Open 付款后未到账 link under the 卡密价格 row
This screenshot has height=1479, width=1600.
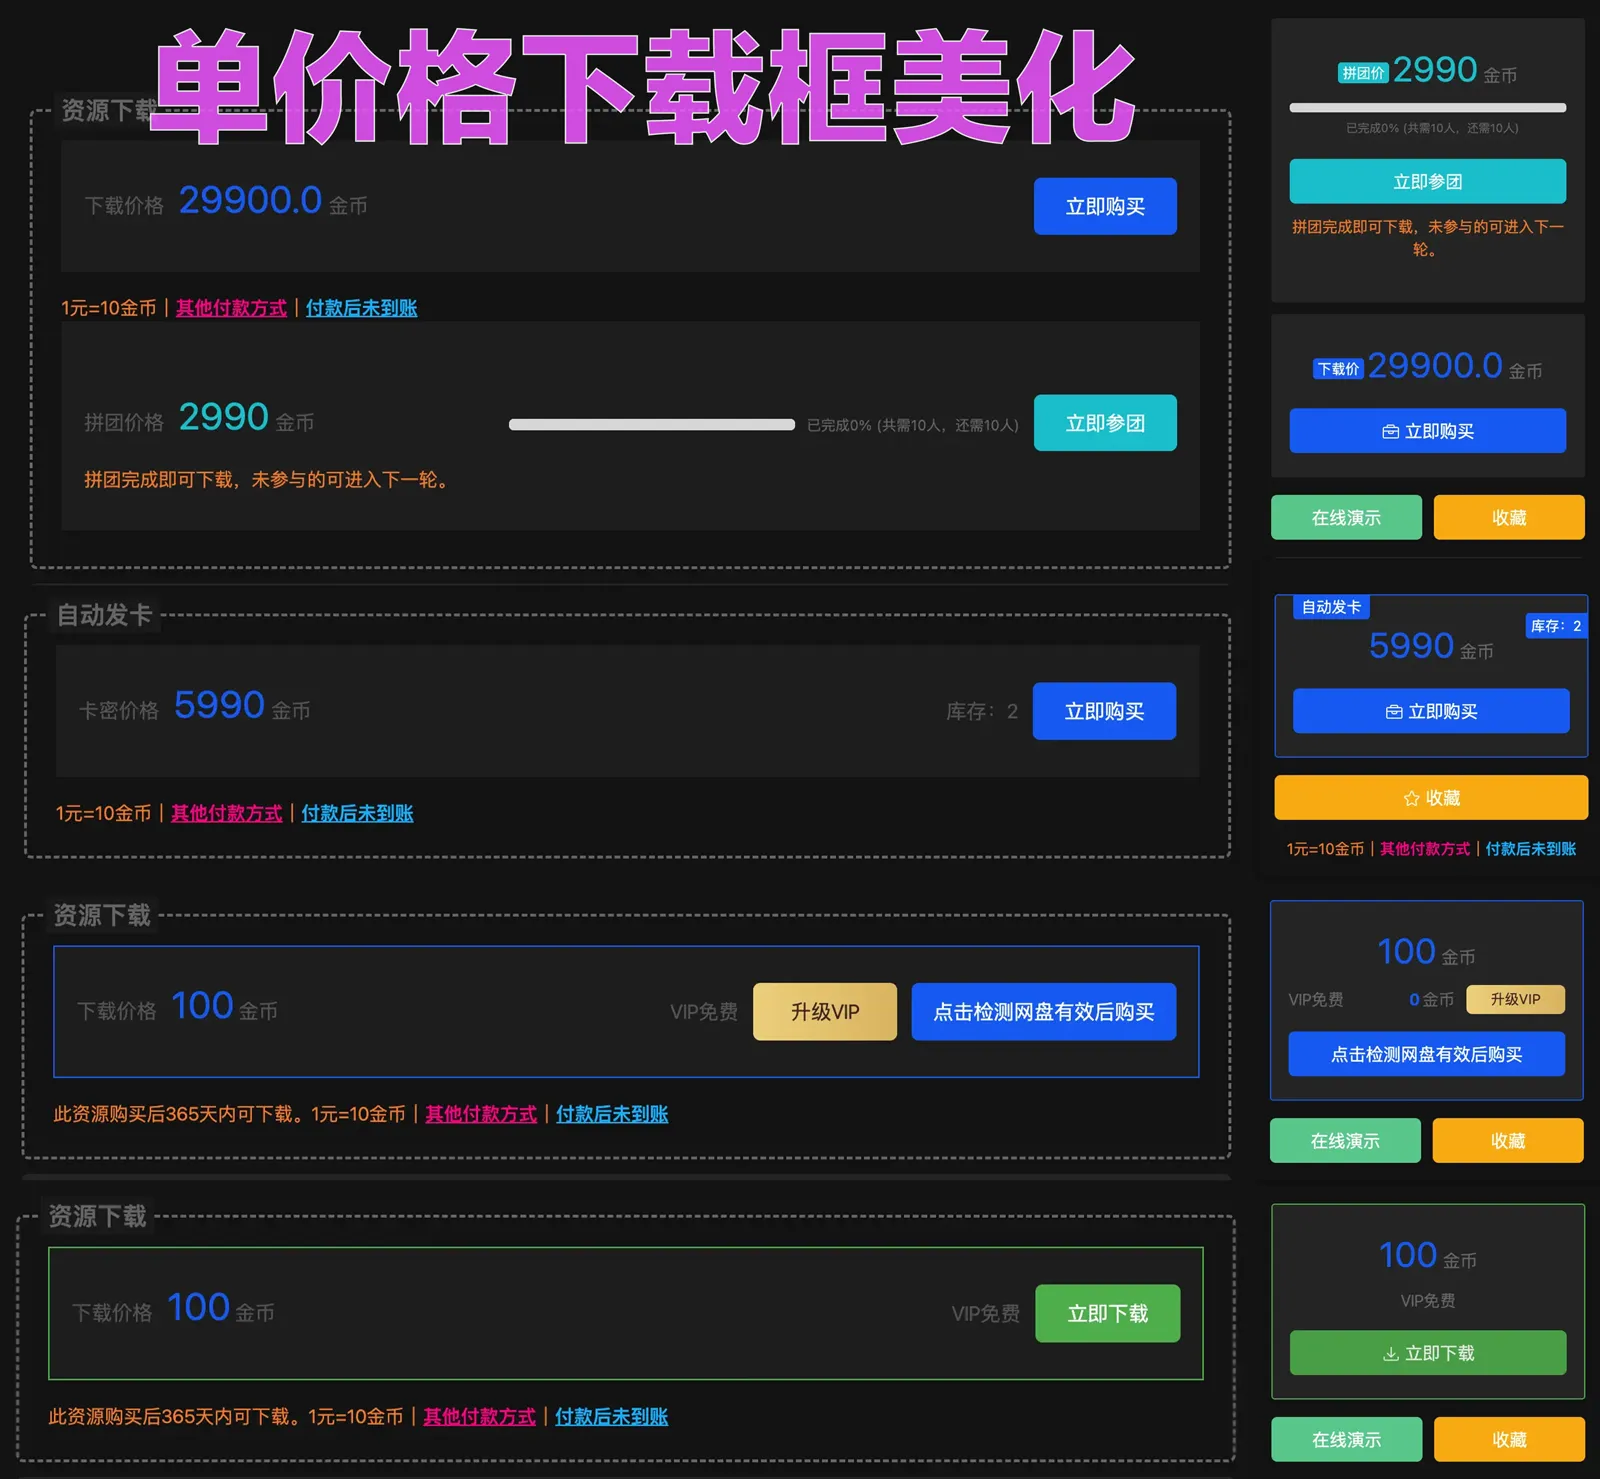click(357, 813)
